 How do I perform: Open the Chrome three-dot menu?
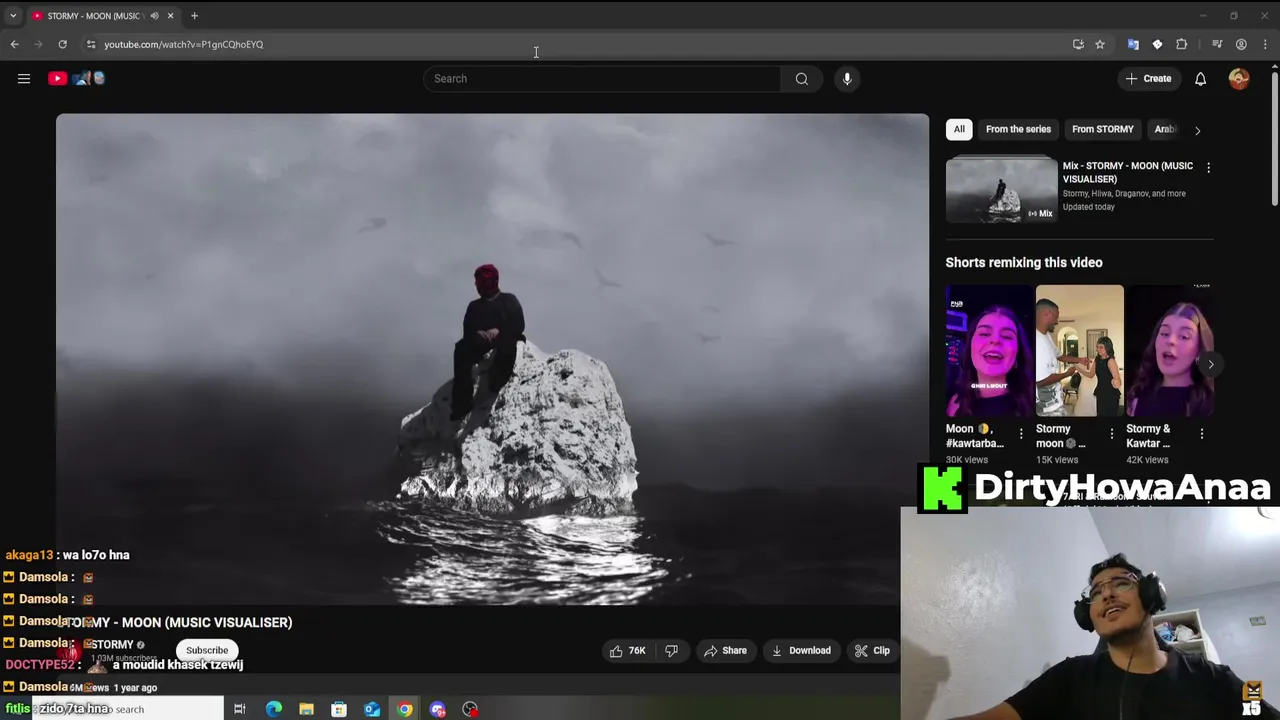tap(1265, 44)
